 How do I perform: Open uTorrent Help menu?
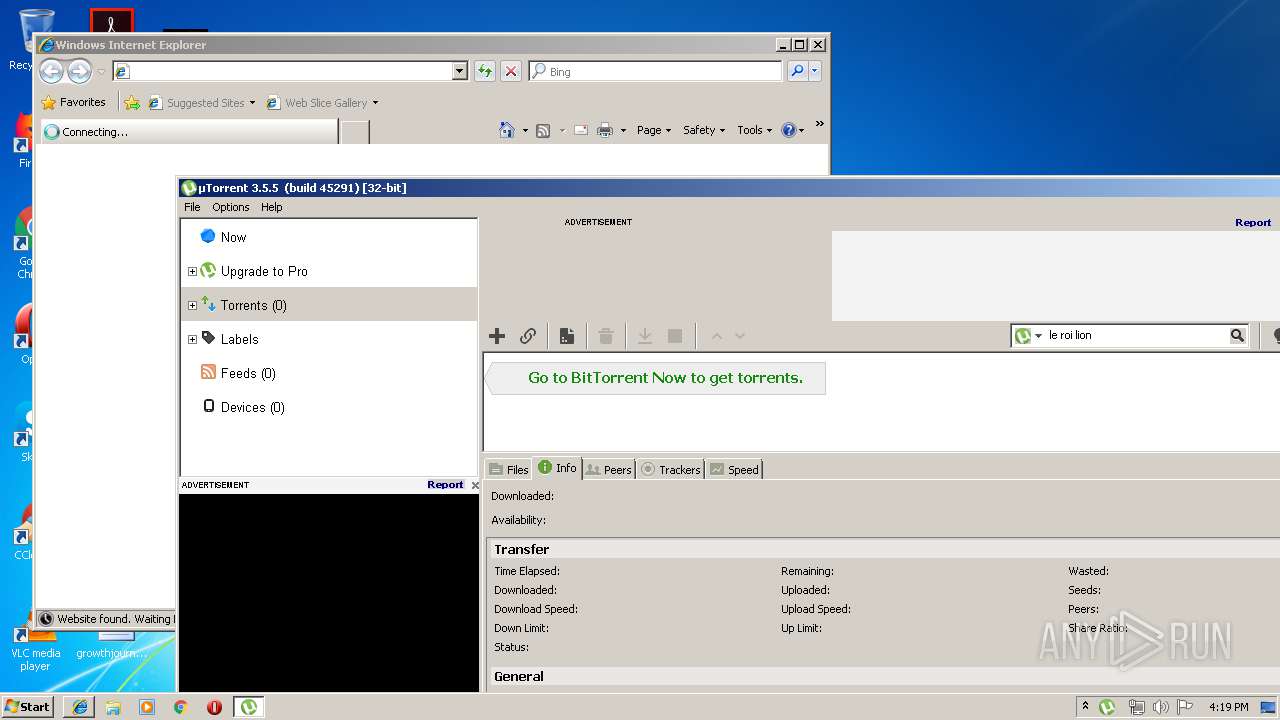click(x=272, y=207)
